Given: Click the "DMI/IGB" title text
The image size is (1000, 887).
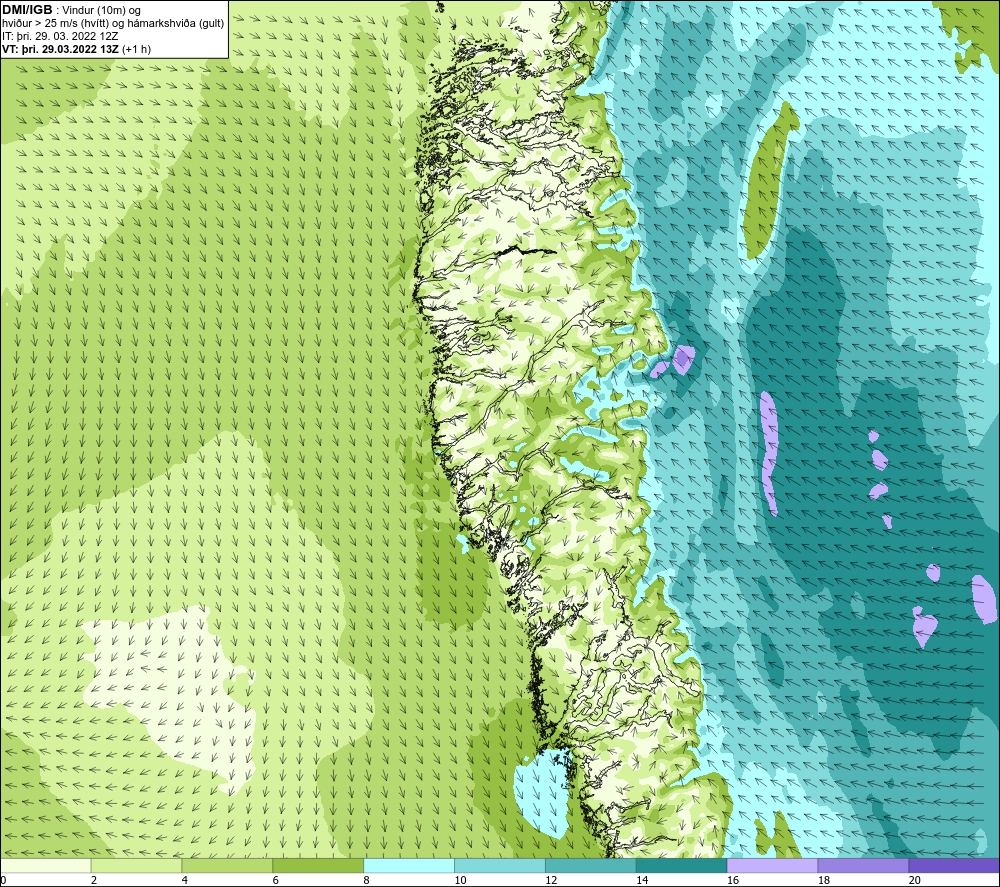Looking at the screenshot, I should coord(27,10).
